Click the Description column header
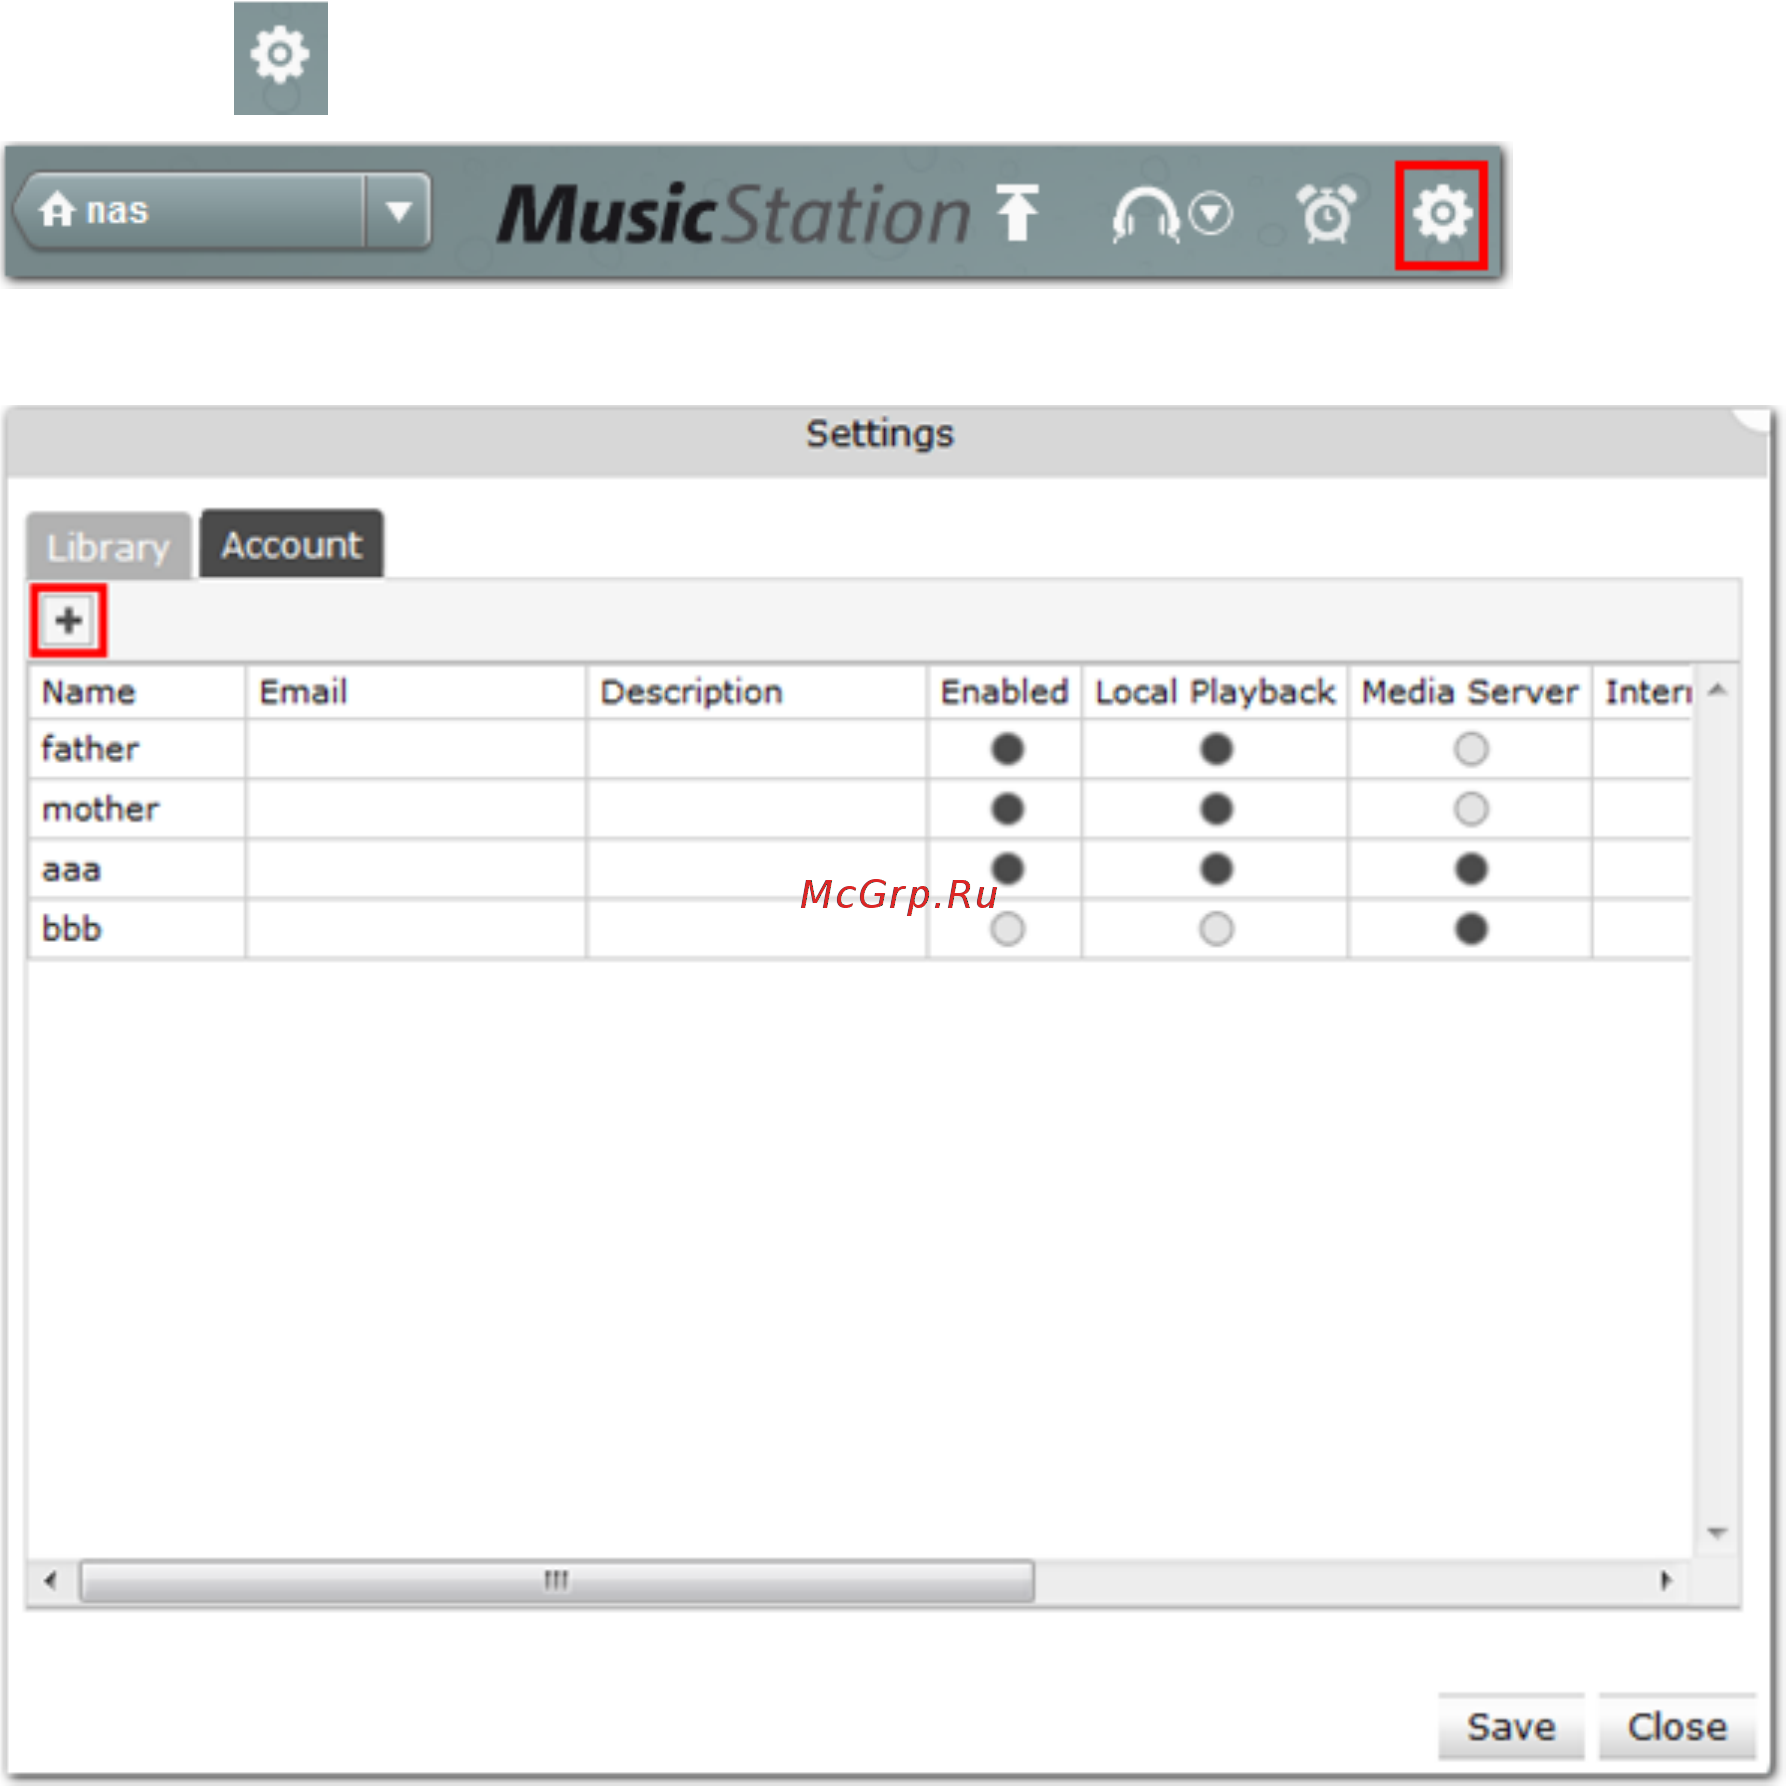 (x=757, y=692)
